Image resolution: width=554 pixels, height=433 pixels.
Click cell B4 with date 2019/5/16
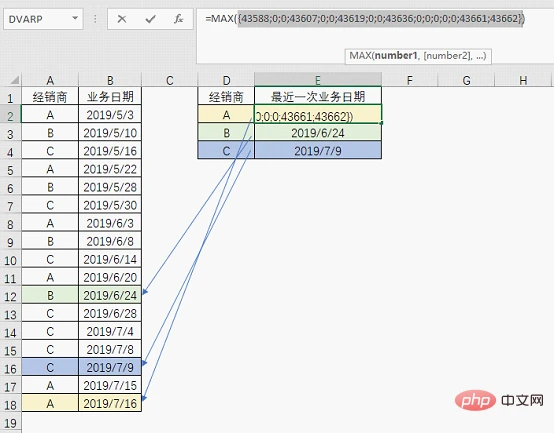tap(110, 151)
